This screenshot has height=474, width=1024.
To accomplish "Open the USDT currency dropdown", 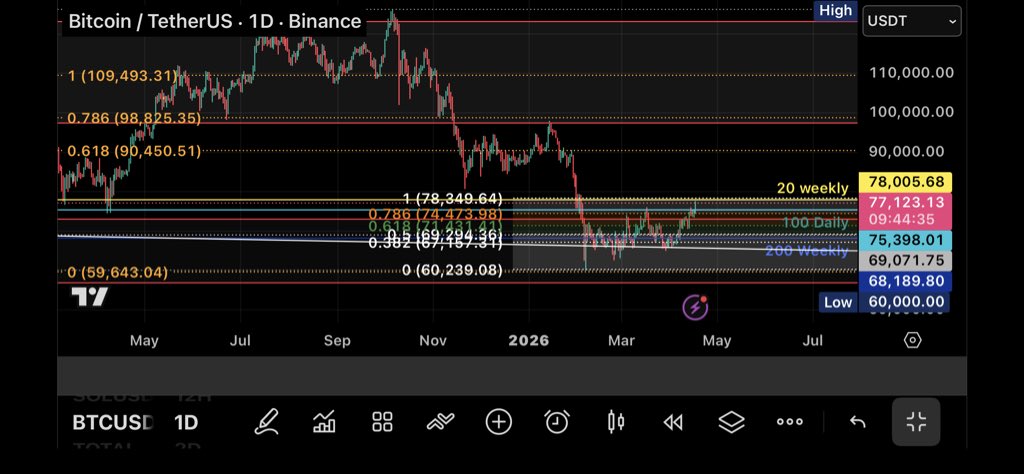I will pos(912,21).
